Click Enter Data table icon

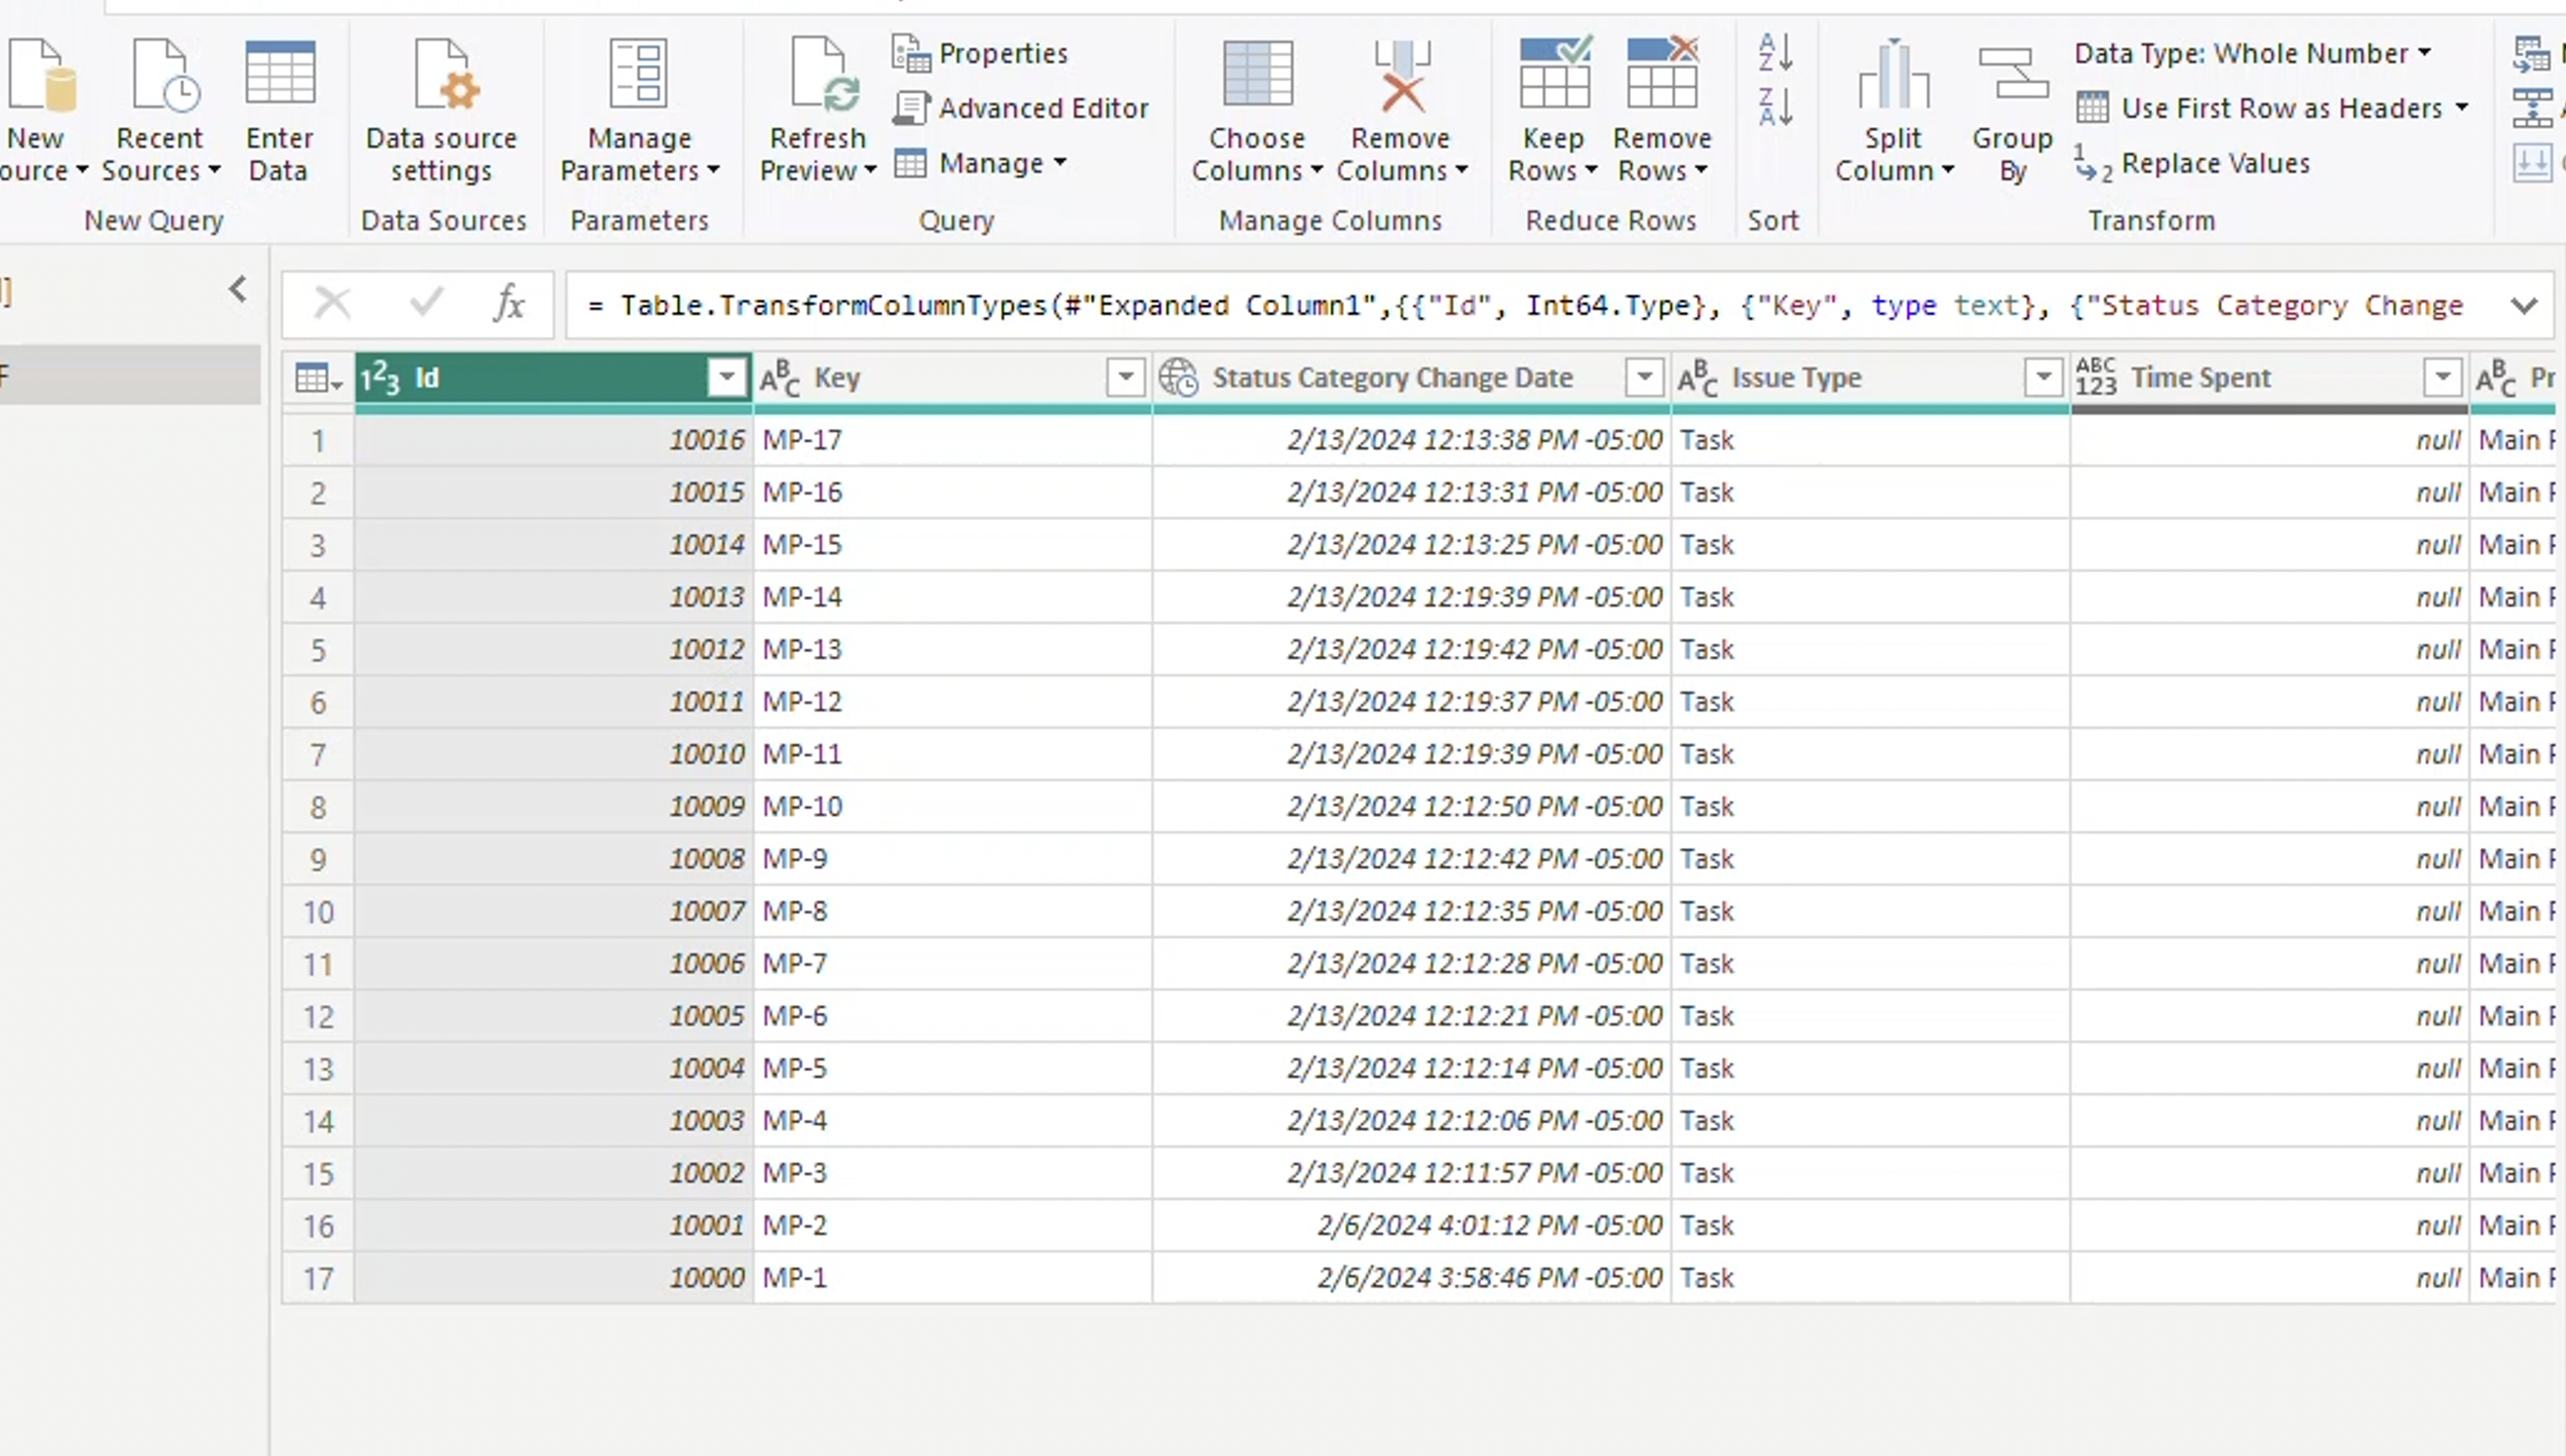(x=279, y=72)
